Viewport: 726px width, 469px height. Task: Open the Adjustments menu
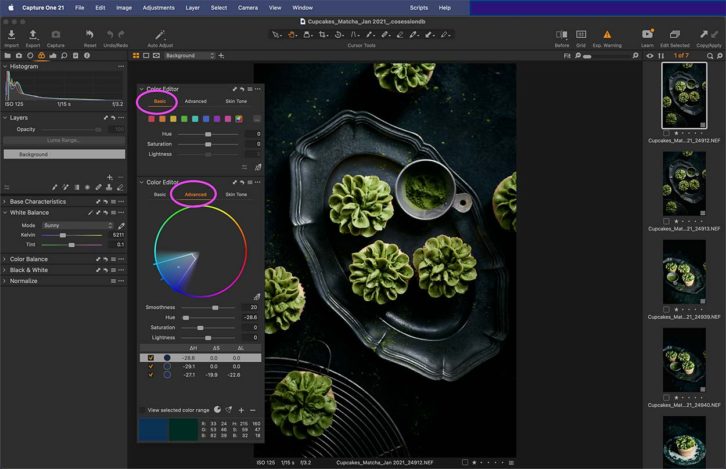click(x=158, y=8)
